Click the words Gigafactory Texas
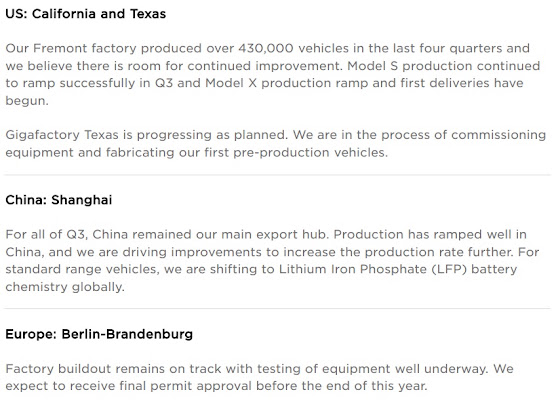Image resolution: width=558 pixels, height=409 pixels. [62, 135]
